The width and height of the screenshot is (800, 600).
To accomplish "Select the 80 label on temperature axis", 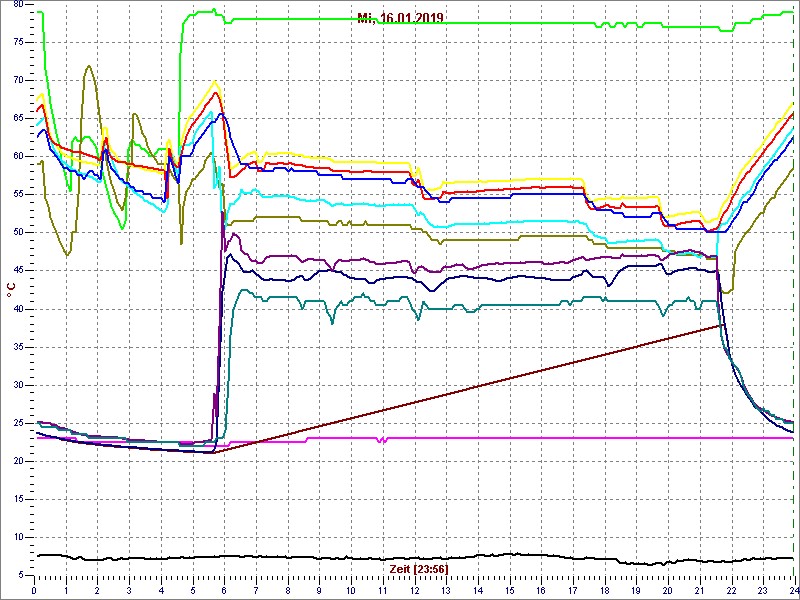I will point(18,4).
